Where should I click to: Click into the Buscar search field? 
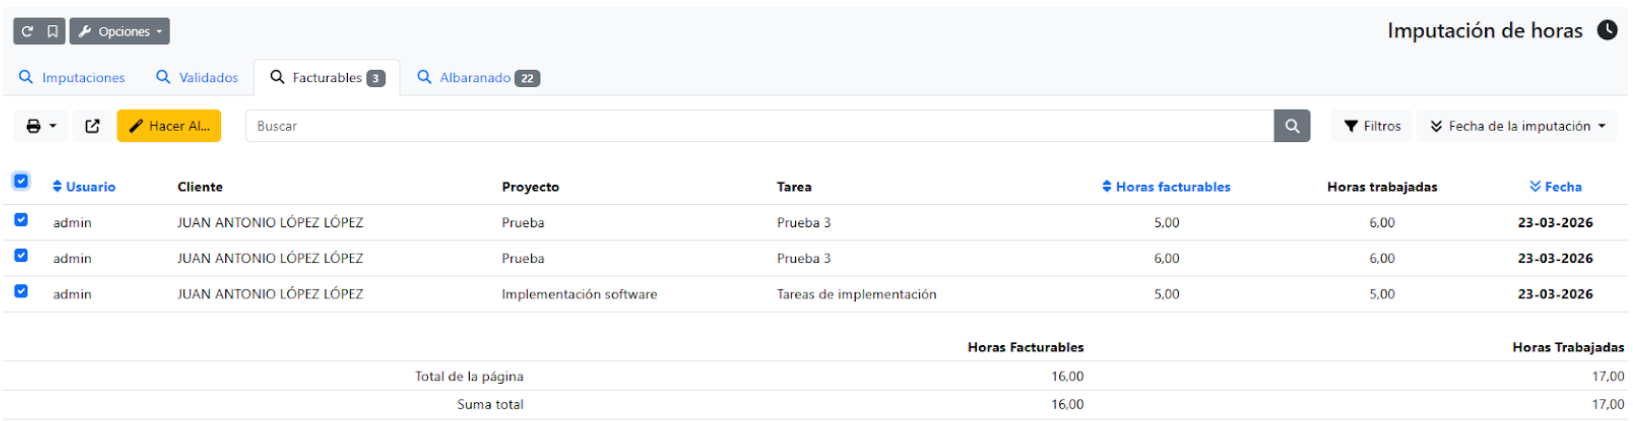tap(760, 126)
